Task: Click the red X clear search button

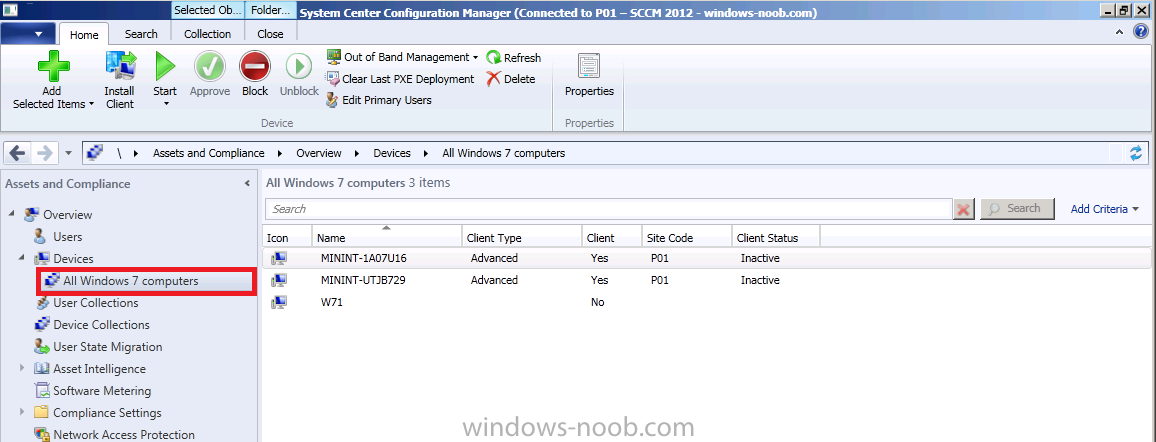Action: click(x=963, y=209)
